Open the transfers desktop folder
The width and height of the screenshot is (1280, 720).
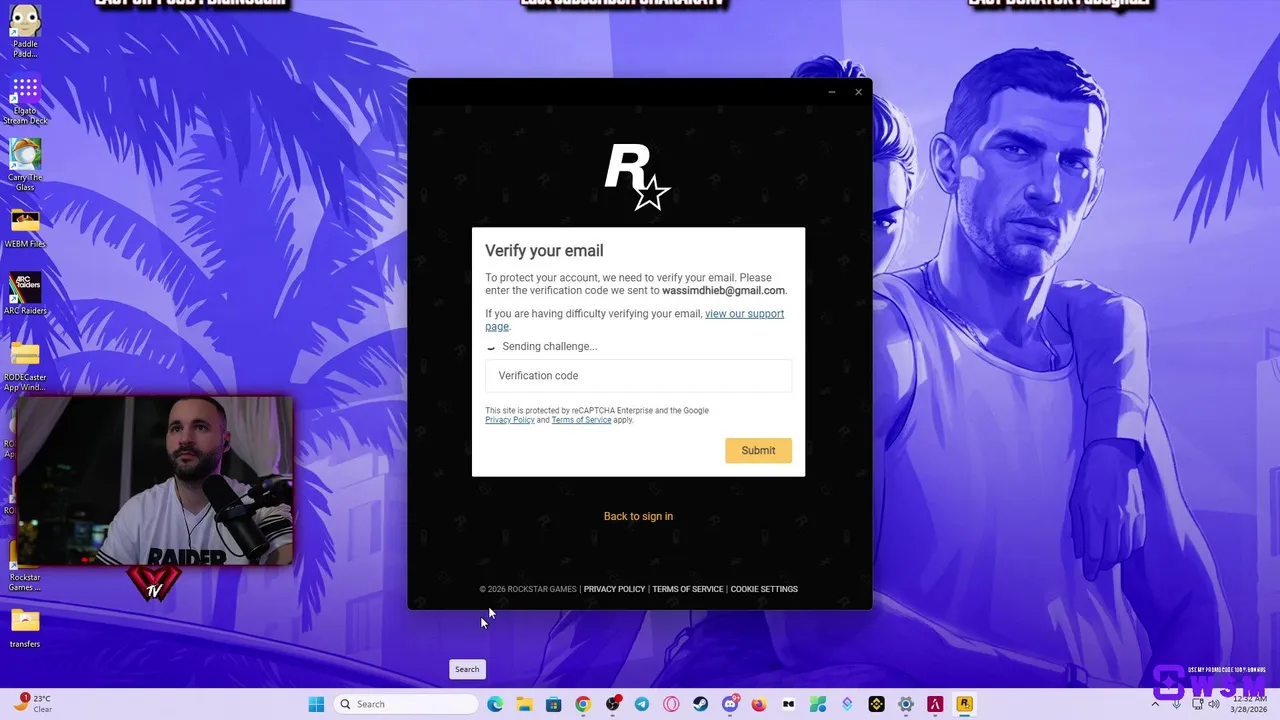[25, 629]
